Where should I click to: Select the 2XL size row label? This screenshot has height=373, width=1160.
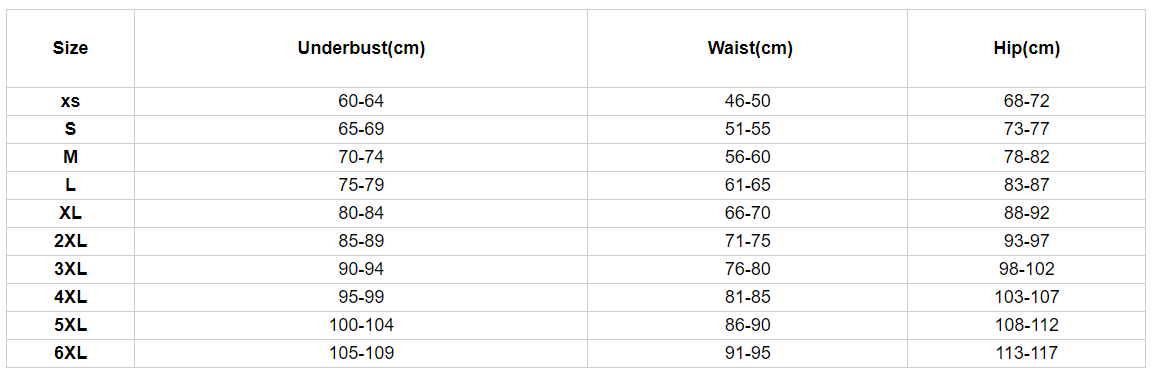click(70, 241)
